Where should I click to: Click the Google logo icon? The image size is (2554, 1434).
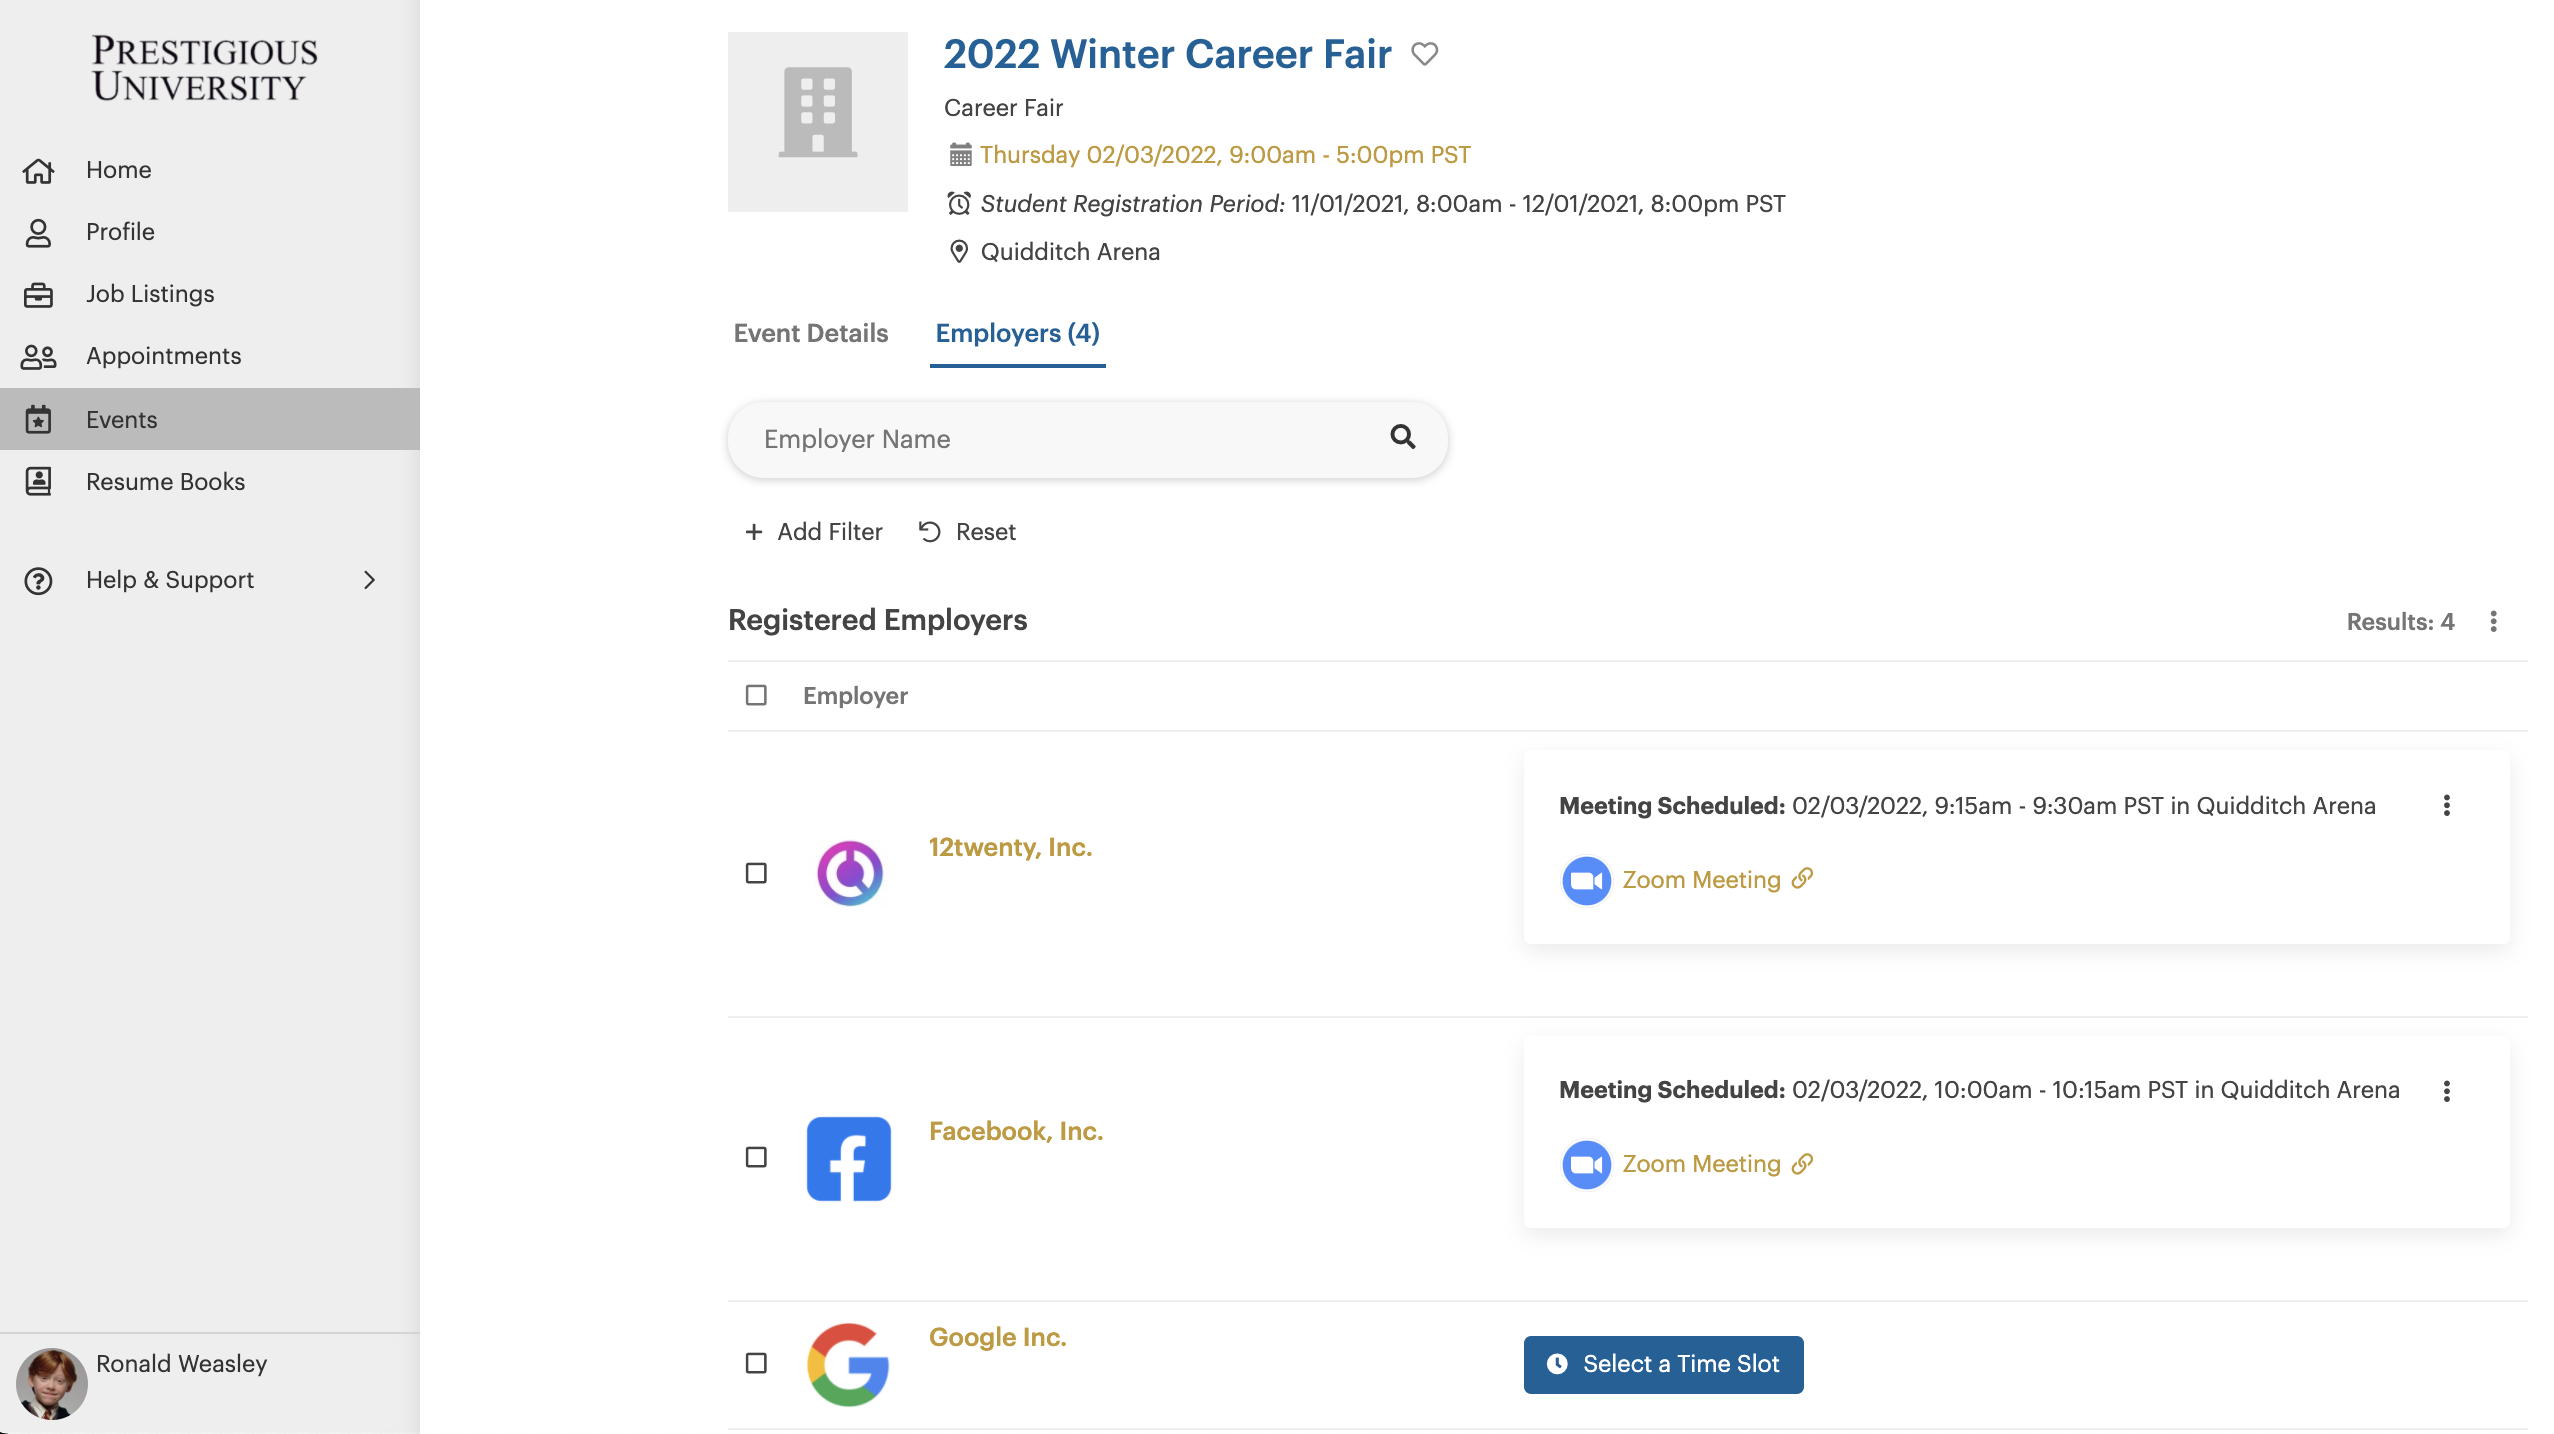(x=848, y=1364)
